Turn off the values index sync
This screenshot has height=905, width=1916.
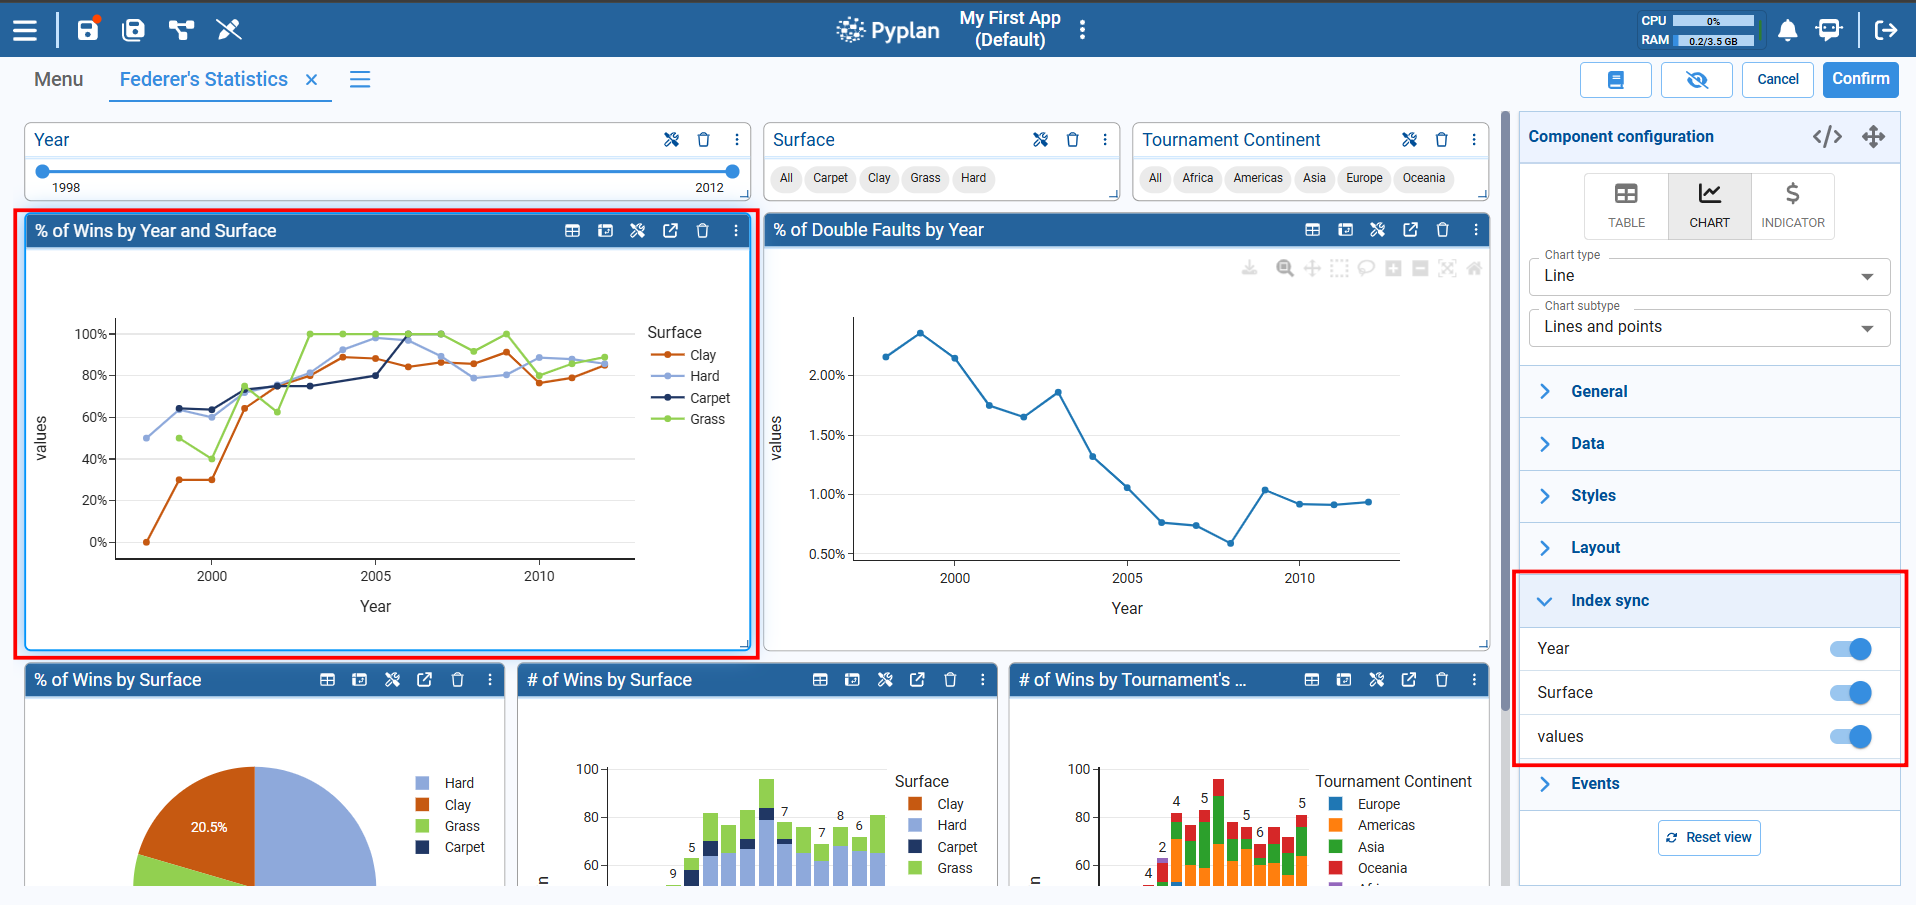(1850, 737)
